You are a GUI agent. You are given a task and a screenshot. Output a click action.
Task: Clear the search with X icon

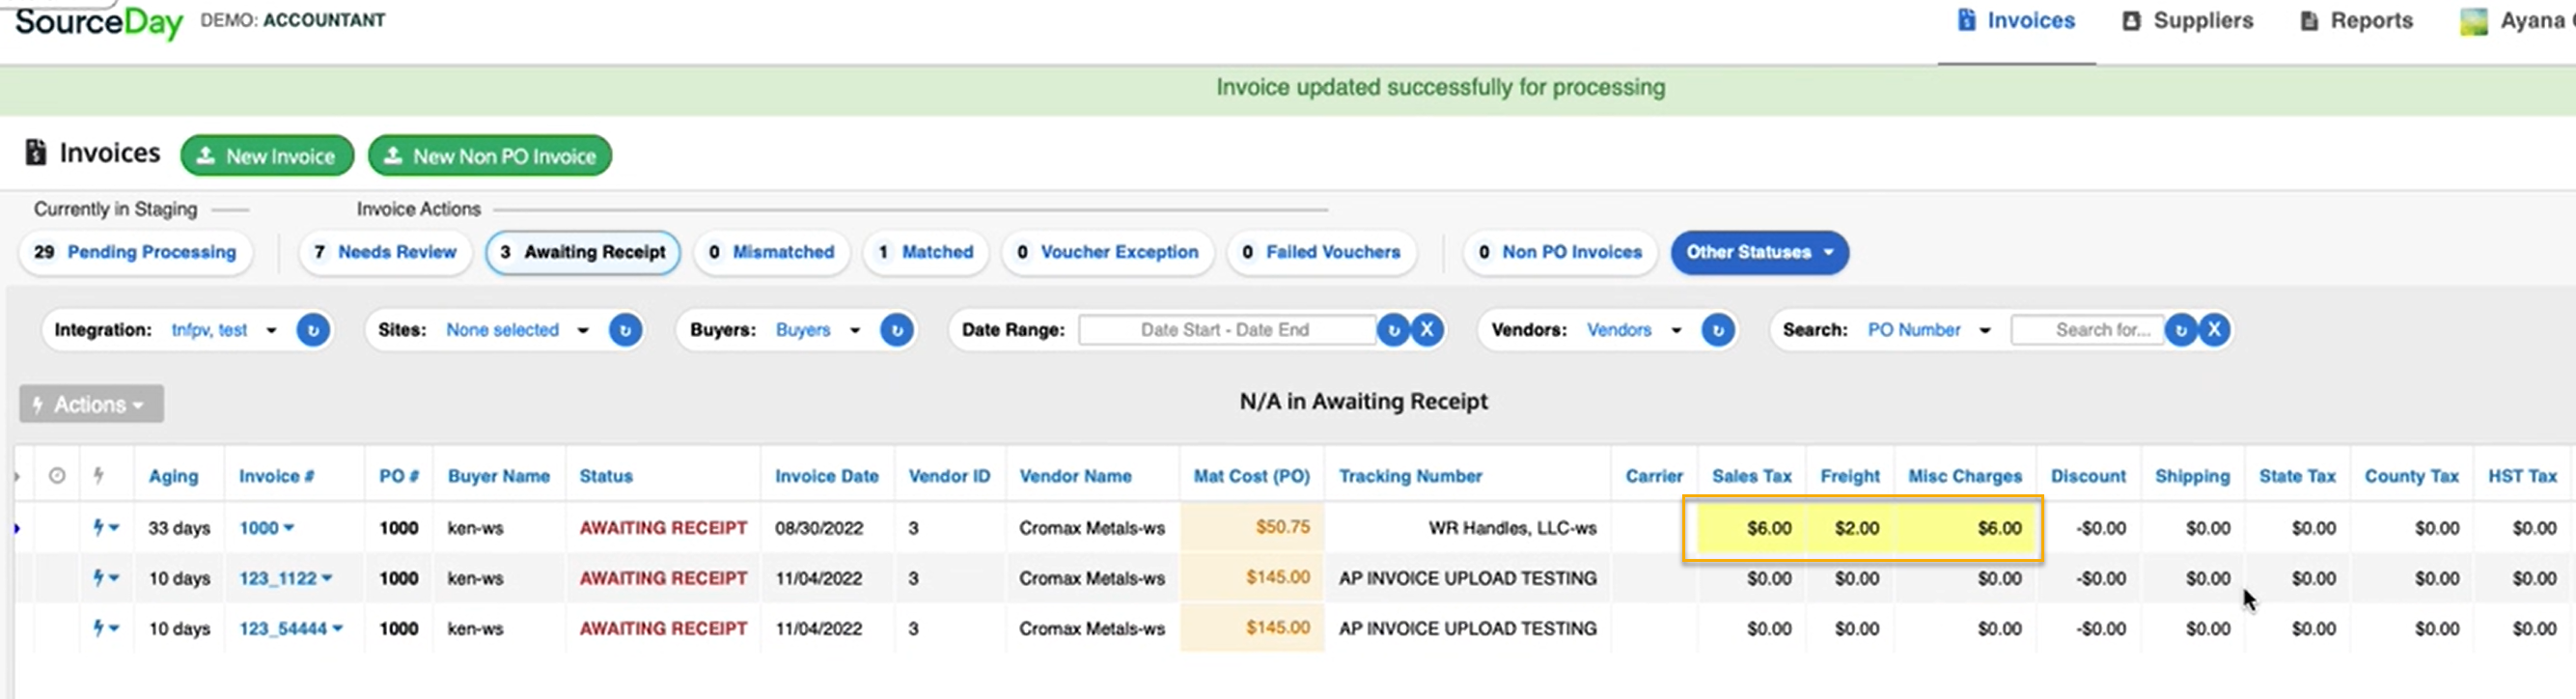point(2215,330)
